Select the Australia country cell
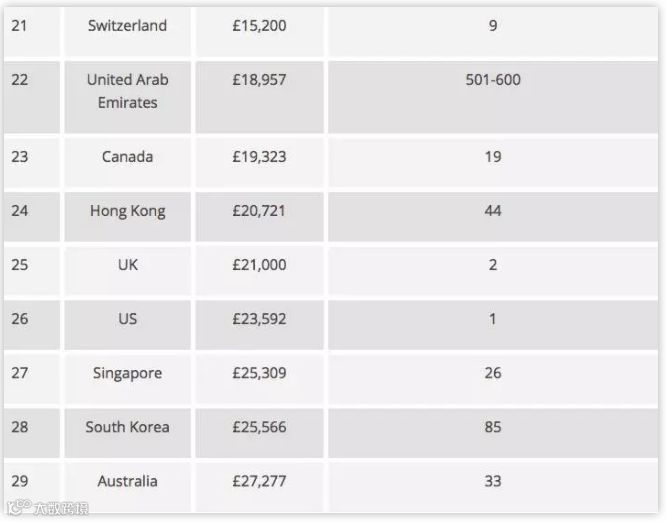Viewport: 666px width, 522px height. pos(127,487)
